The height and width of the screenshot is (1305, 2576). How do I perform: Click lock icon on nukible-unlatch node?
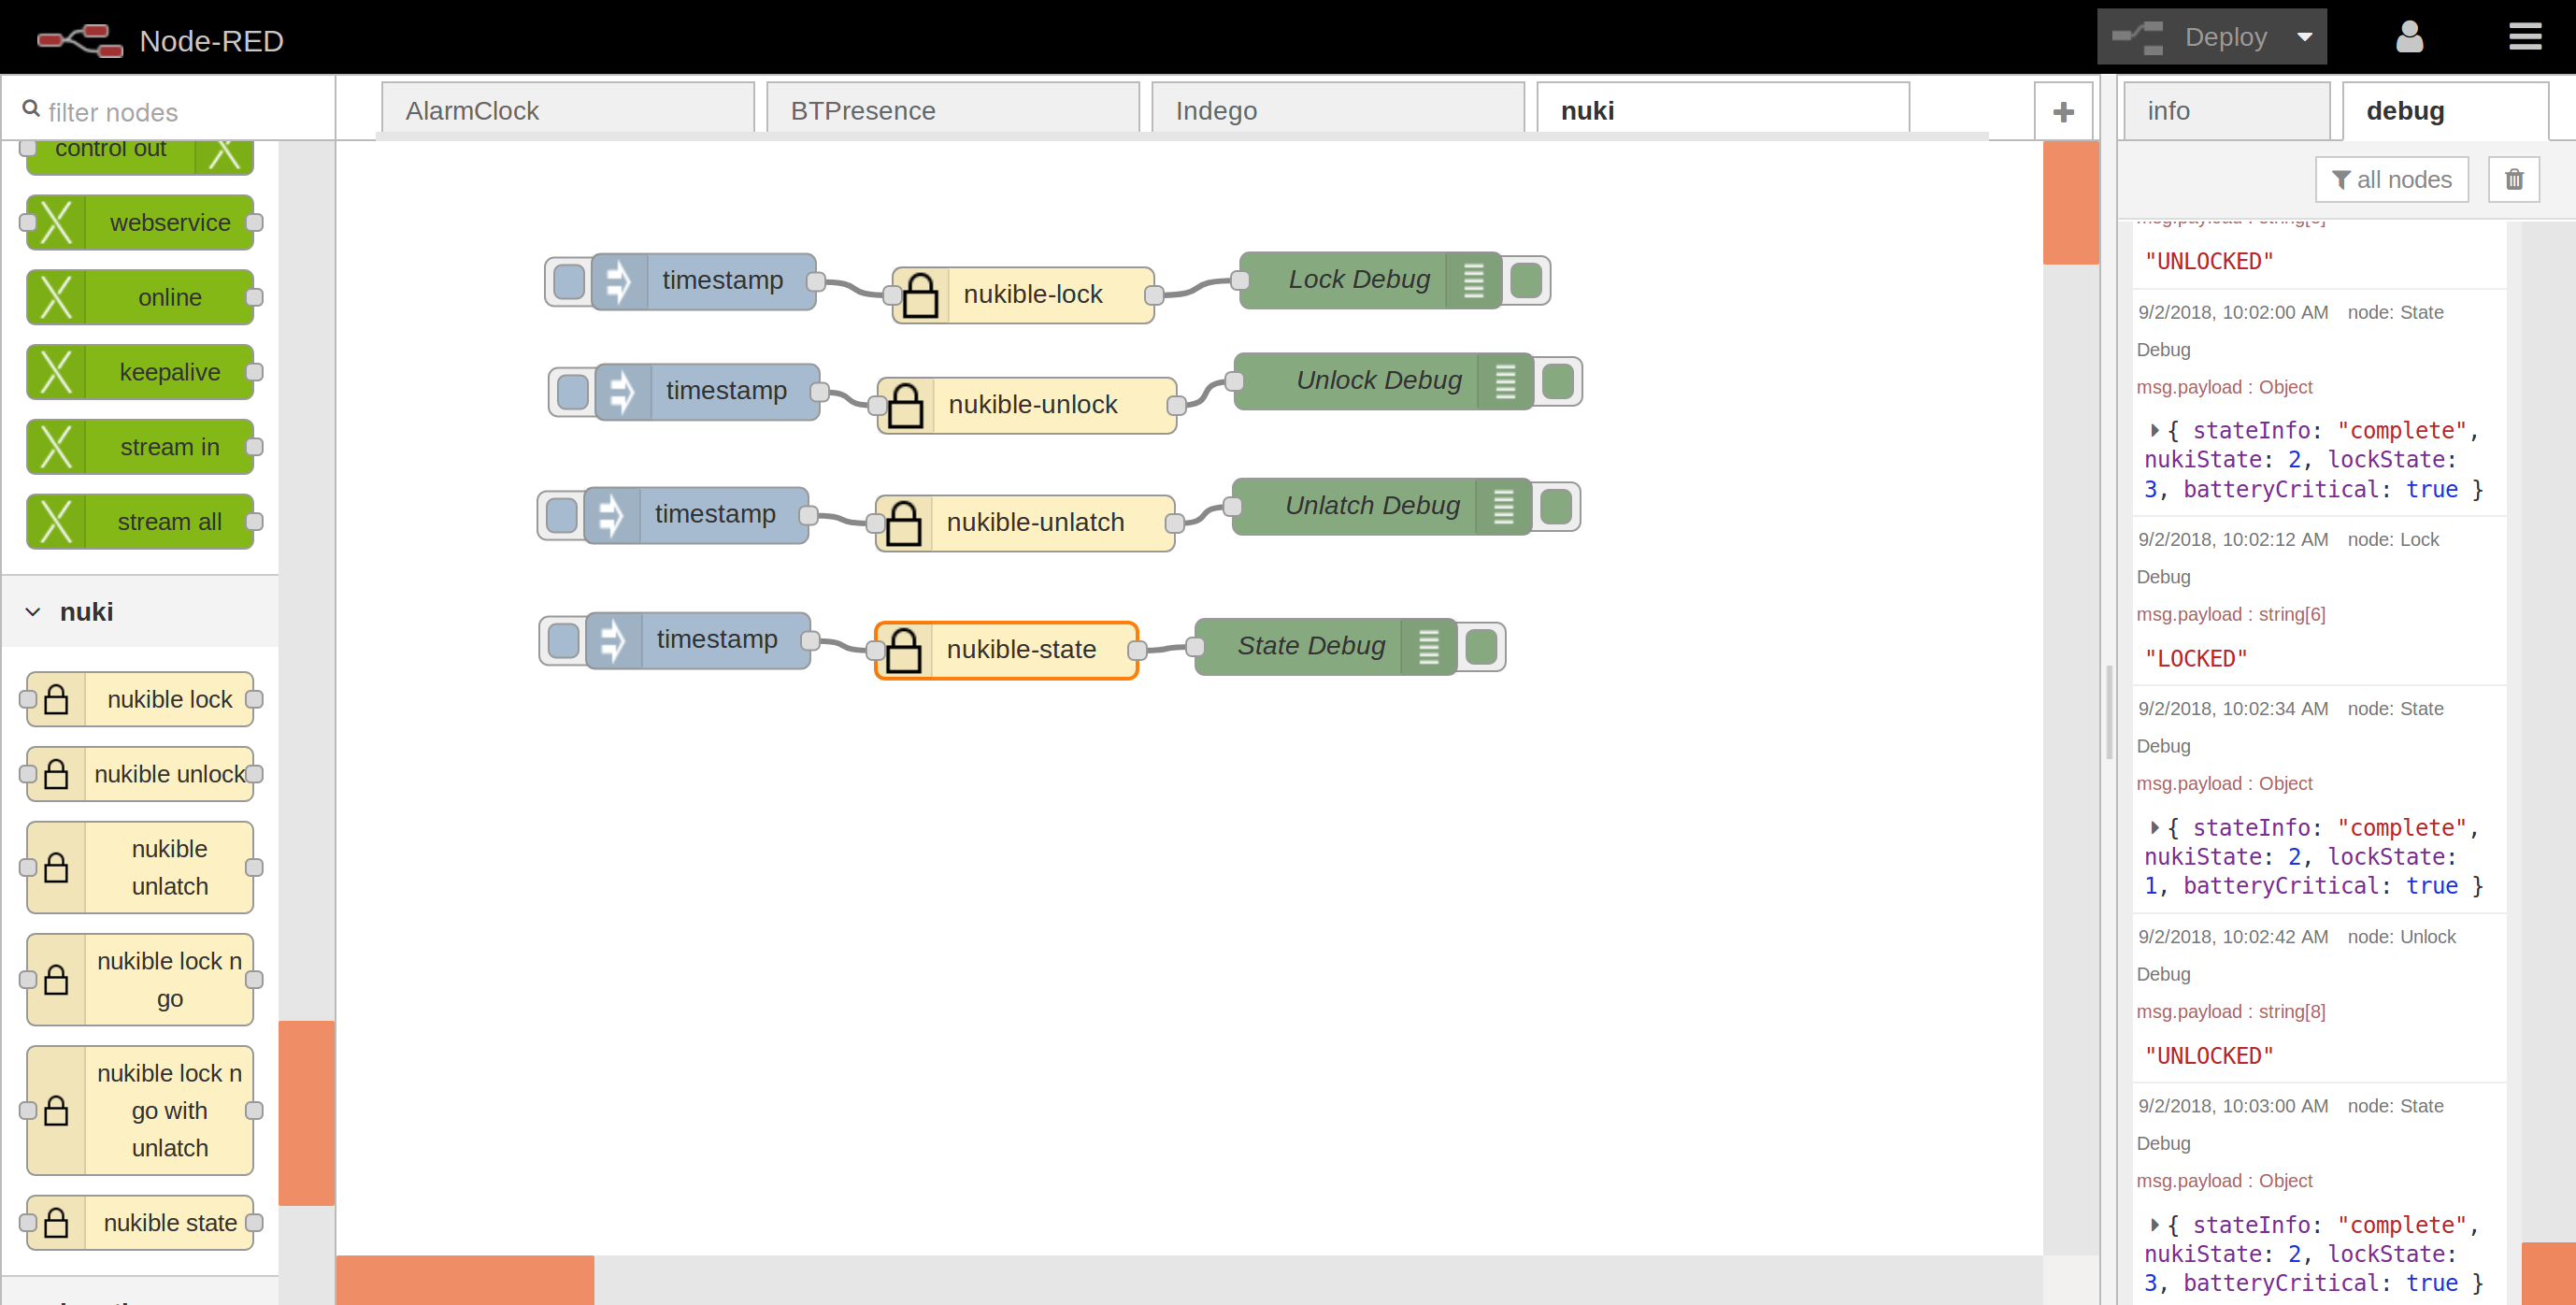pos(904,523)
